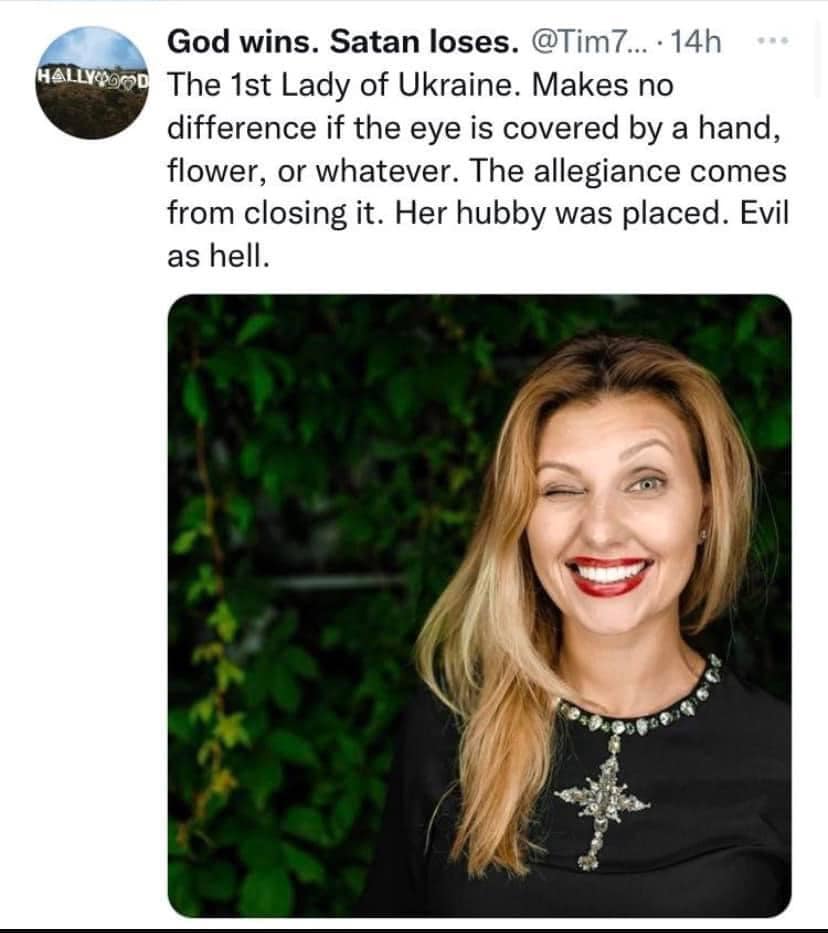
Task: Click the @Tim7... username handle
Action: pyautogui.click(x=590, y=42)
